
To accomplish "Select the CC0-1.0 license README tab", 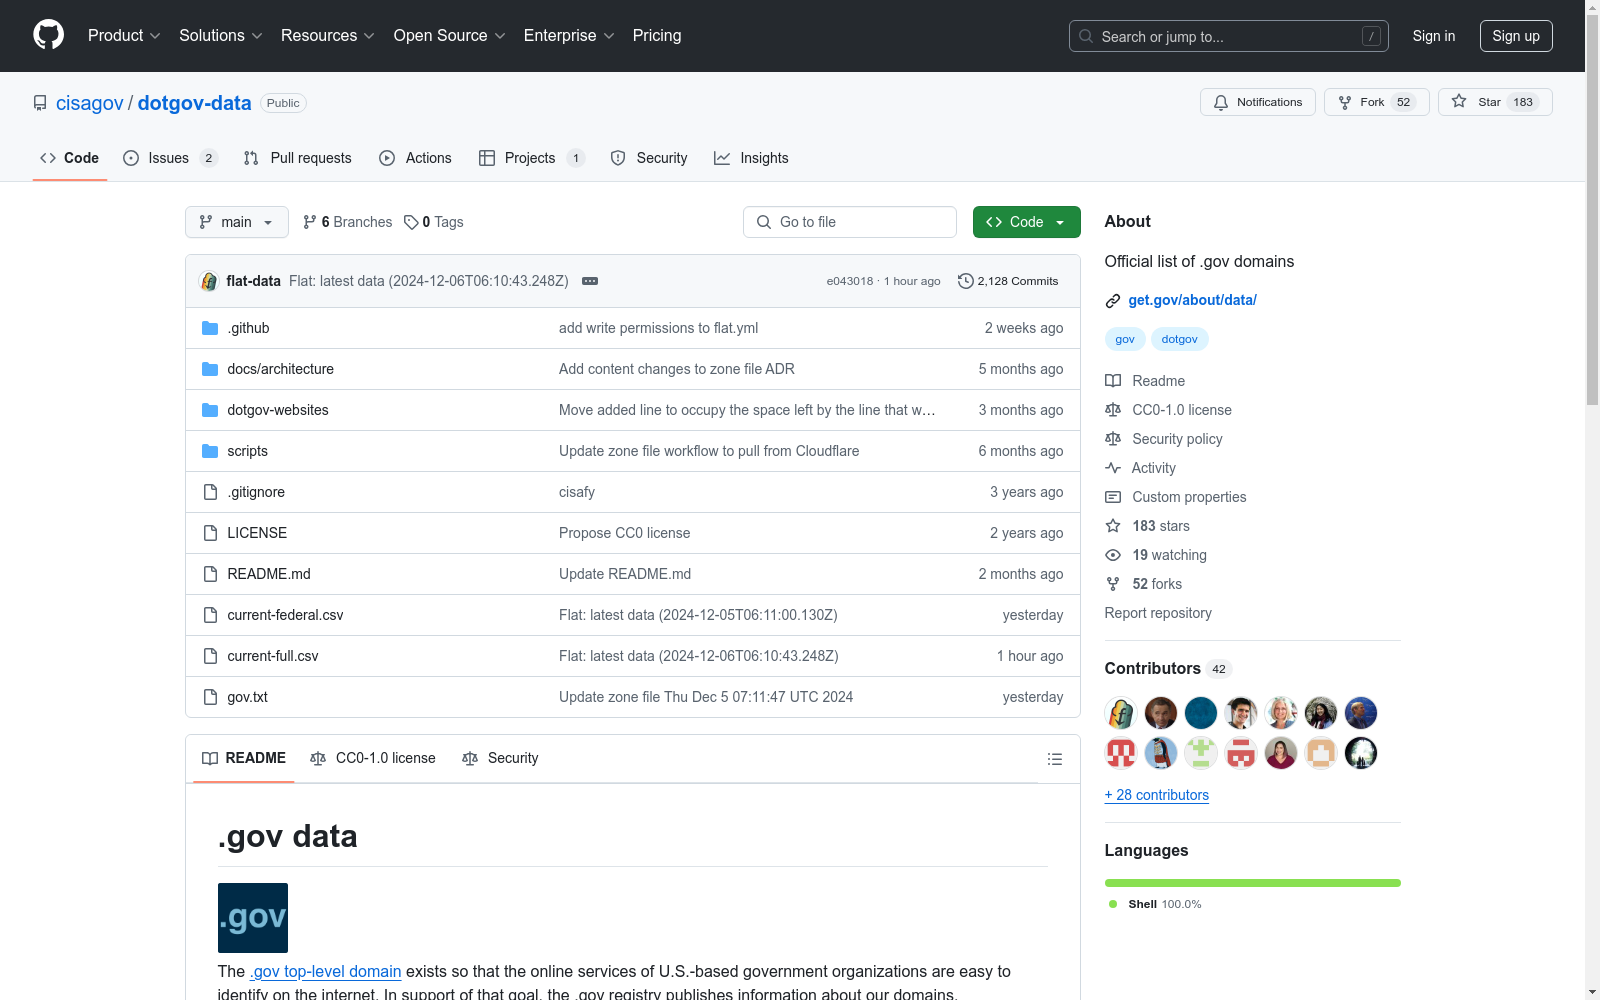I will click(373, 758).
